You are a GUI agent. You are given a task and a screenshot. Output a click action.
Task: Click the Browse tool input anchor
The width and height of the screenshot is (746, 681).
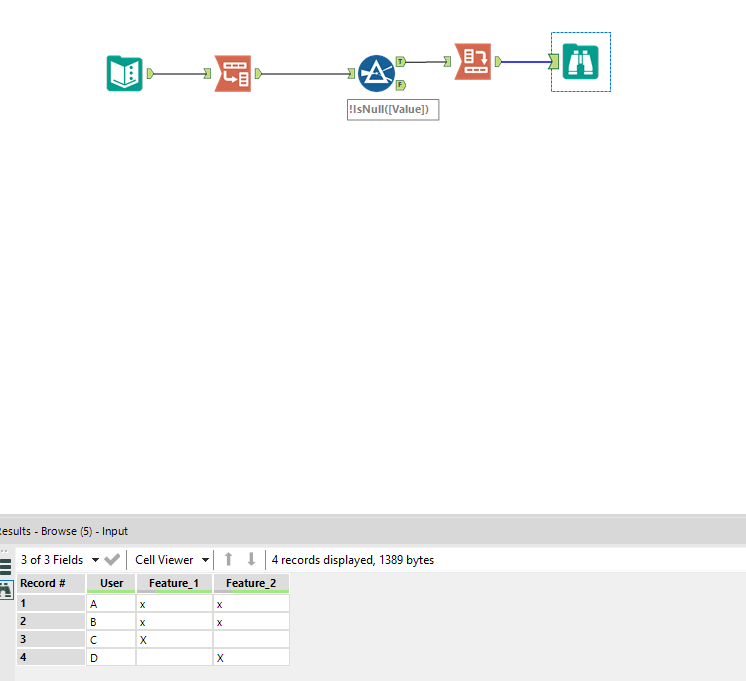pos(554,61)
